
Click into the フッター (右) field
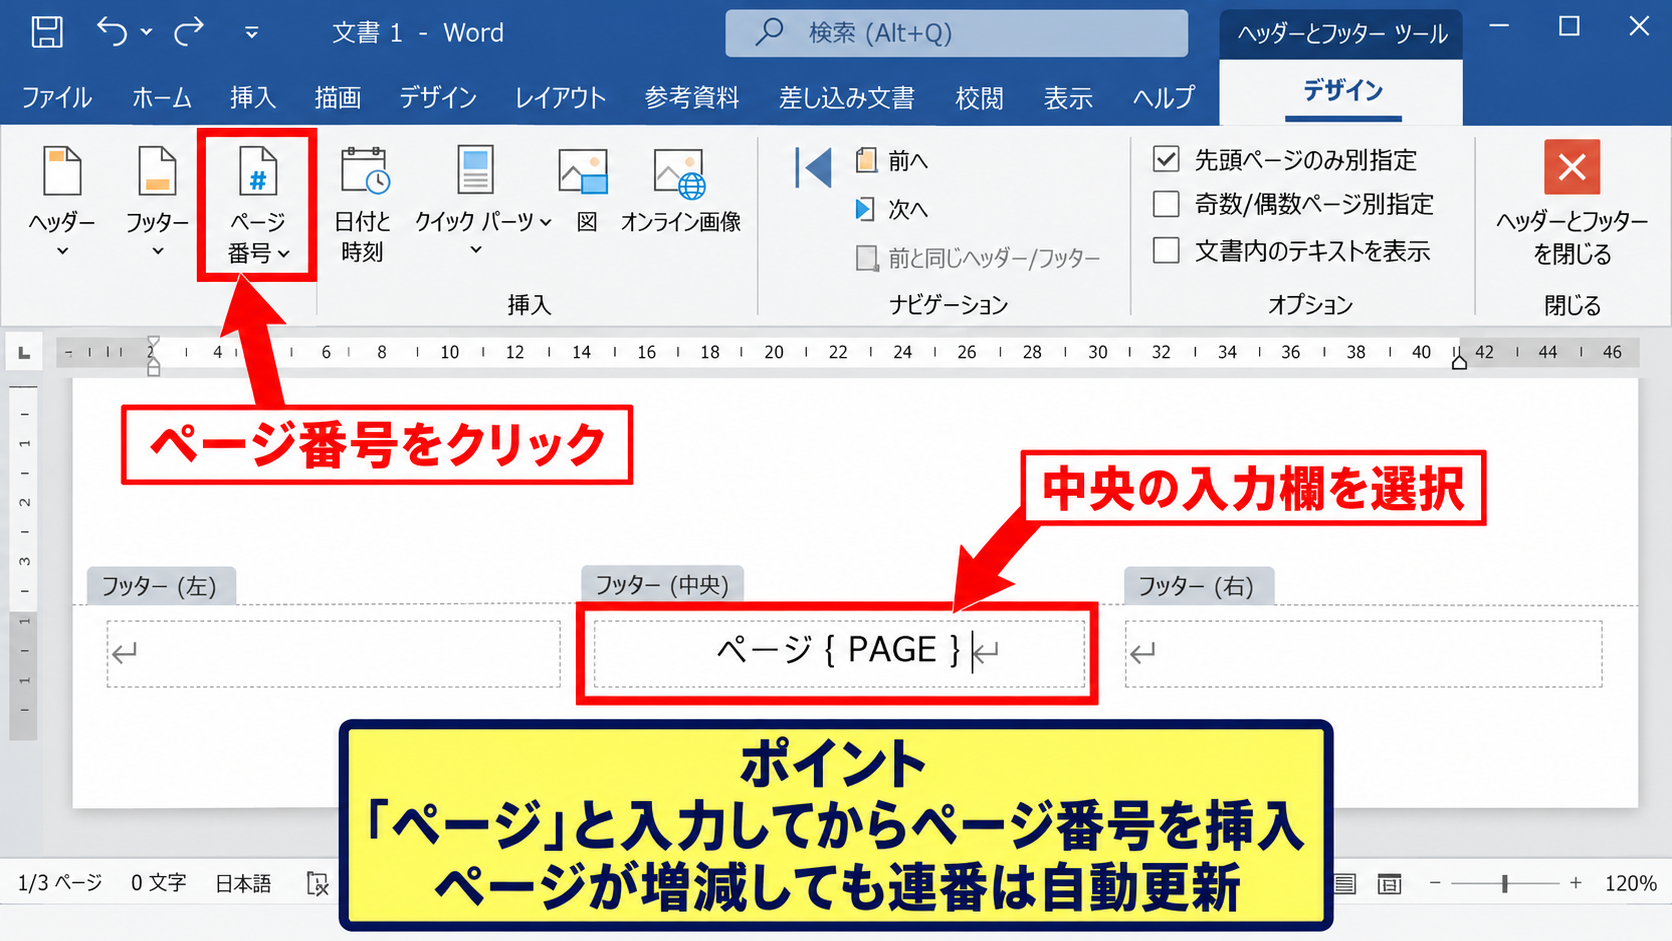coord(1363,653)
